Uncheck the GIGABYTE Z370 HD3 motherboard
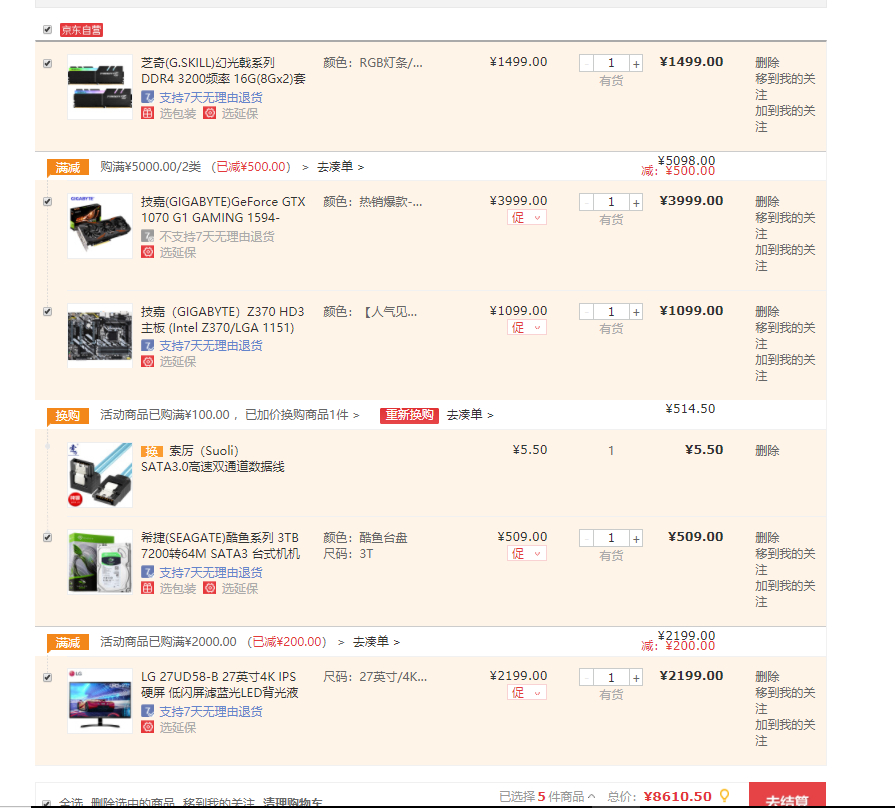The height and width of the screenshot is (808, 895). click(x=47, y=312)
